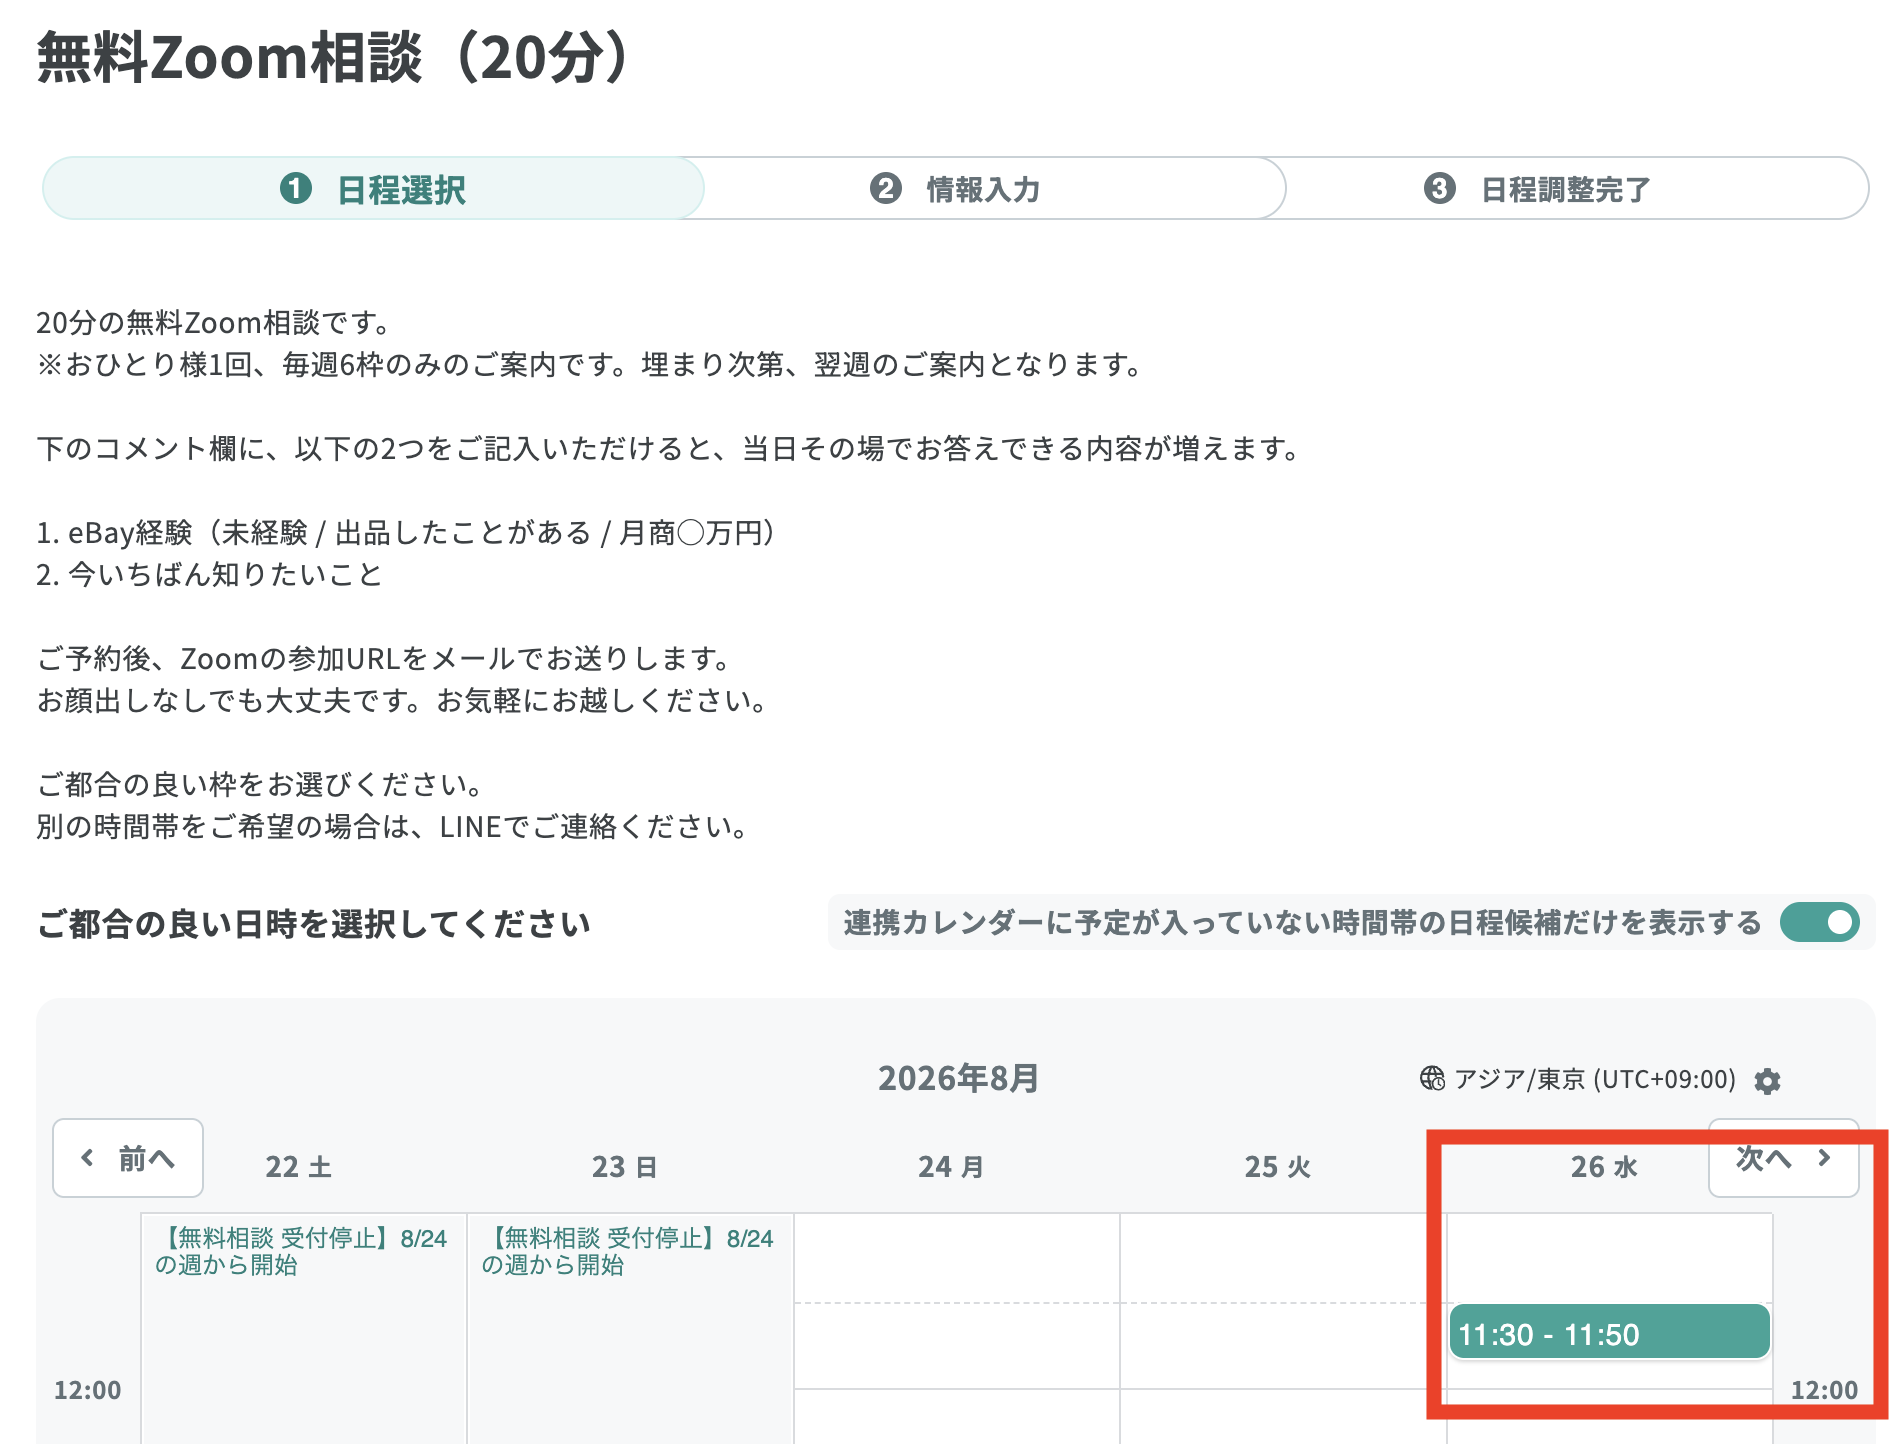Click the left 12:00 time label
This screenshot has height=1444, width=1904.
[x=87, y=1390]
